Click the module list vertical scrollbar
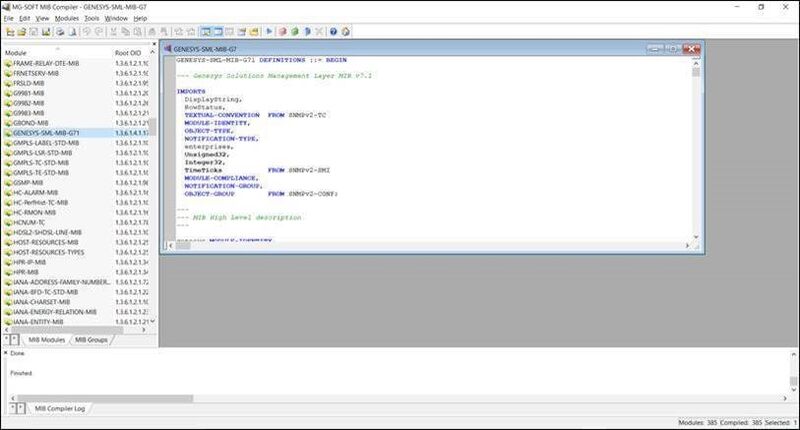Image resolution: width=800 pixels, height=430 pixels. pos(153,200)
